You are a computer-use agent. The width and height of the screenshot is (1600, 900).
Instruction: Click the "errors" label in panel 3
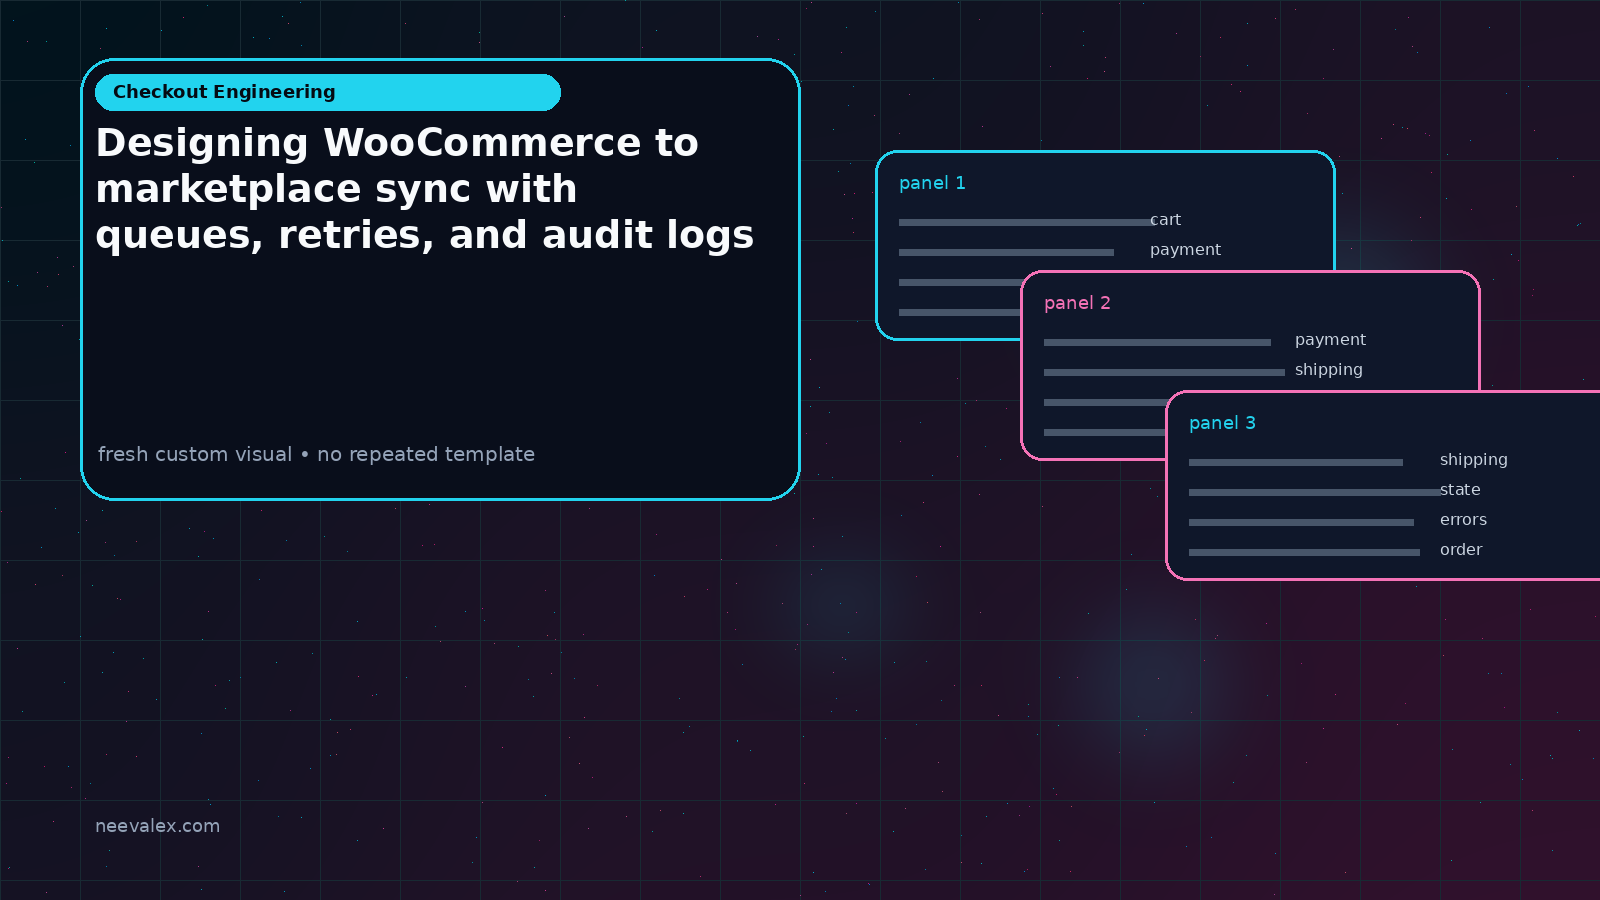tap(1463, 520)
